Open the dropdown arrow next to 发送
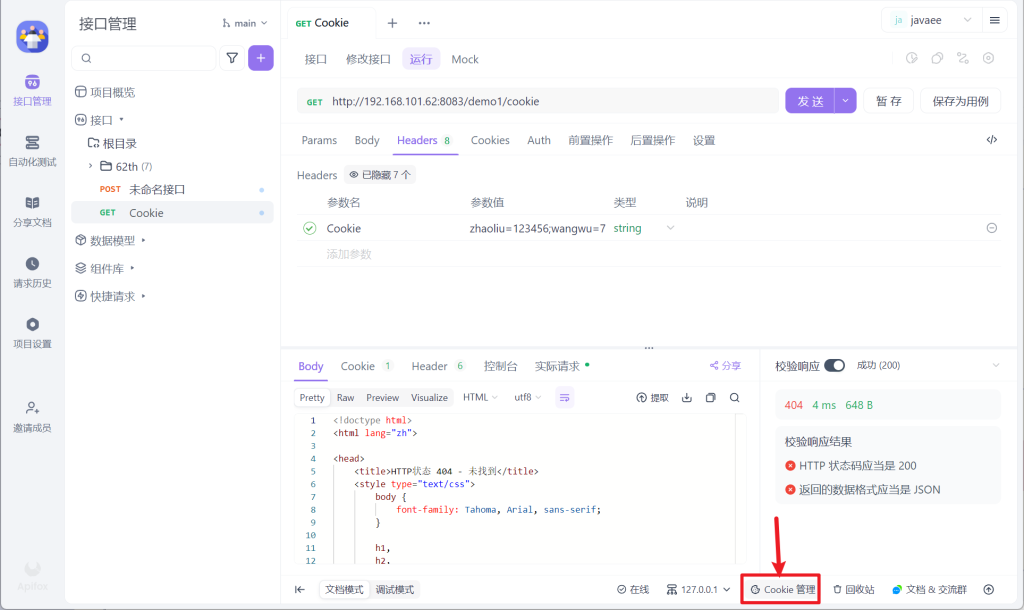Screen dimensions: 1024x610 [845, 101]
